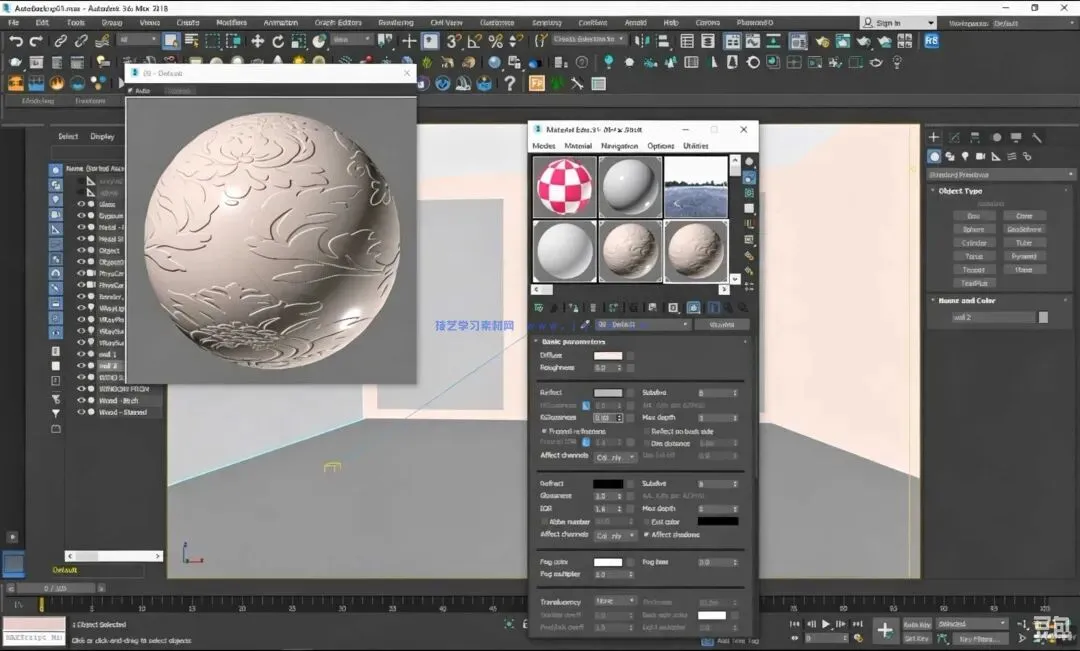This screenshot has height=651, width=1080.
Task: Open the Utilities menu in Material Editor
Action: 695,146
